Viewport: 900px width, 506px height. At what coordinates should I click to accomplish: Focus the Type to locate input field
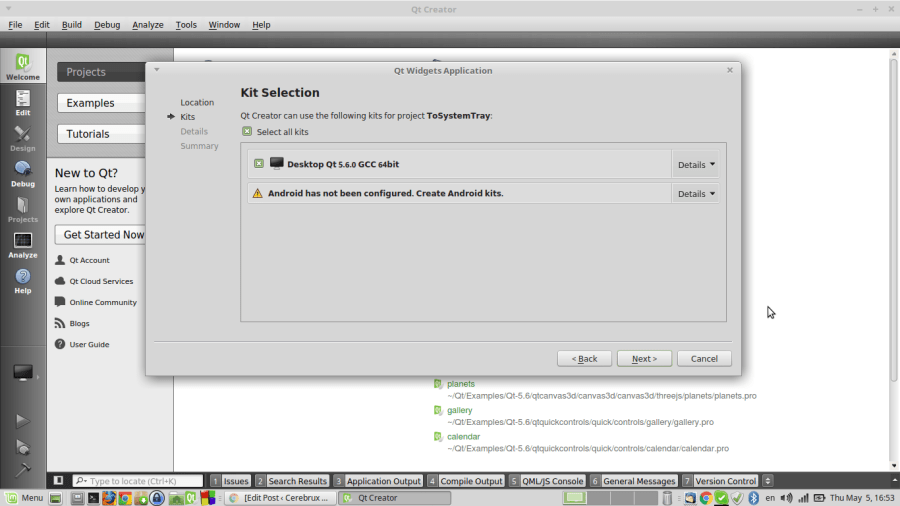coord(138,481)
